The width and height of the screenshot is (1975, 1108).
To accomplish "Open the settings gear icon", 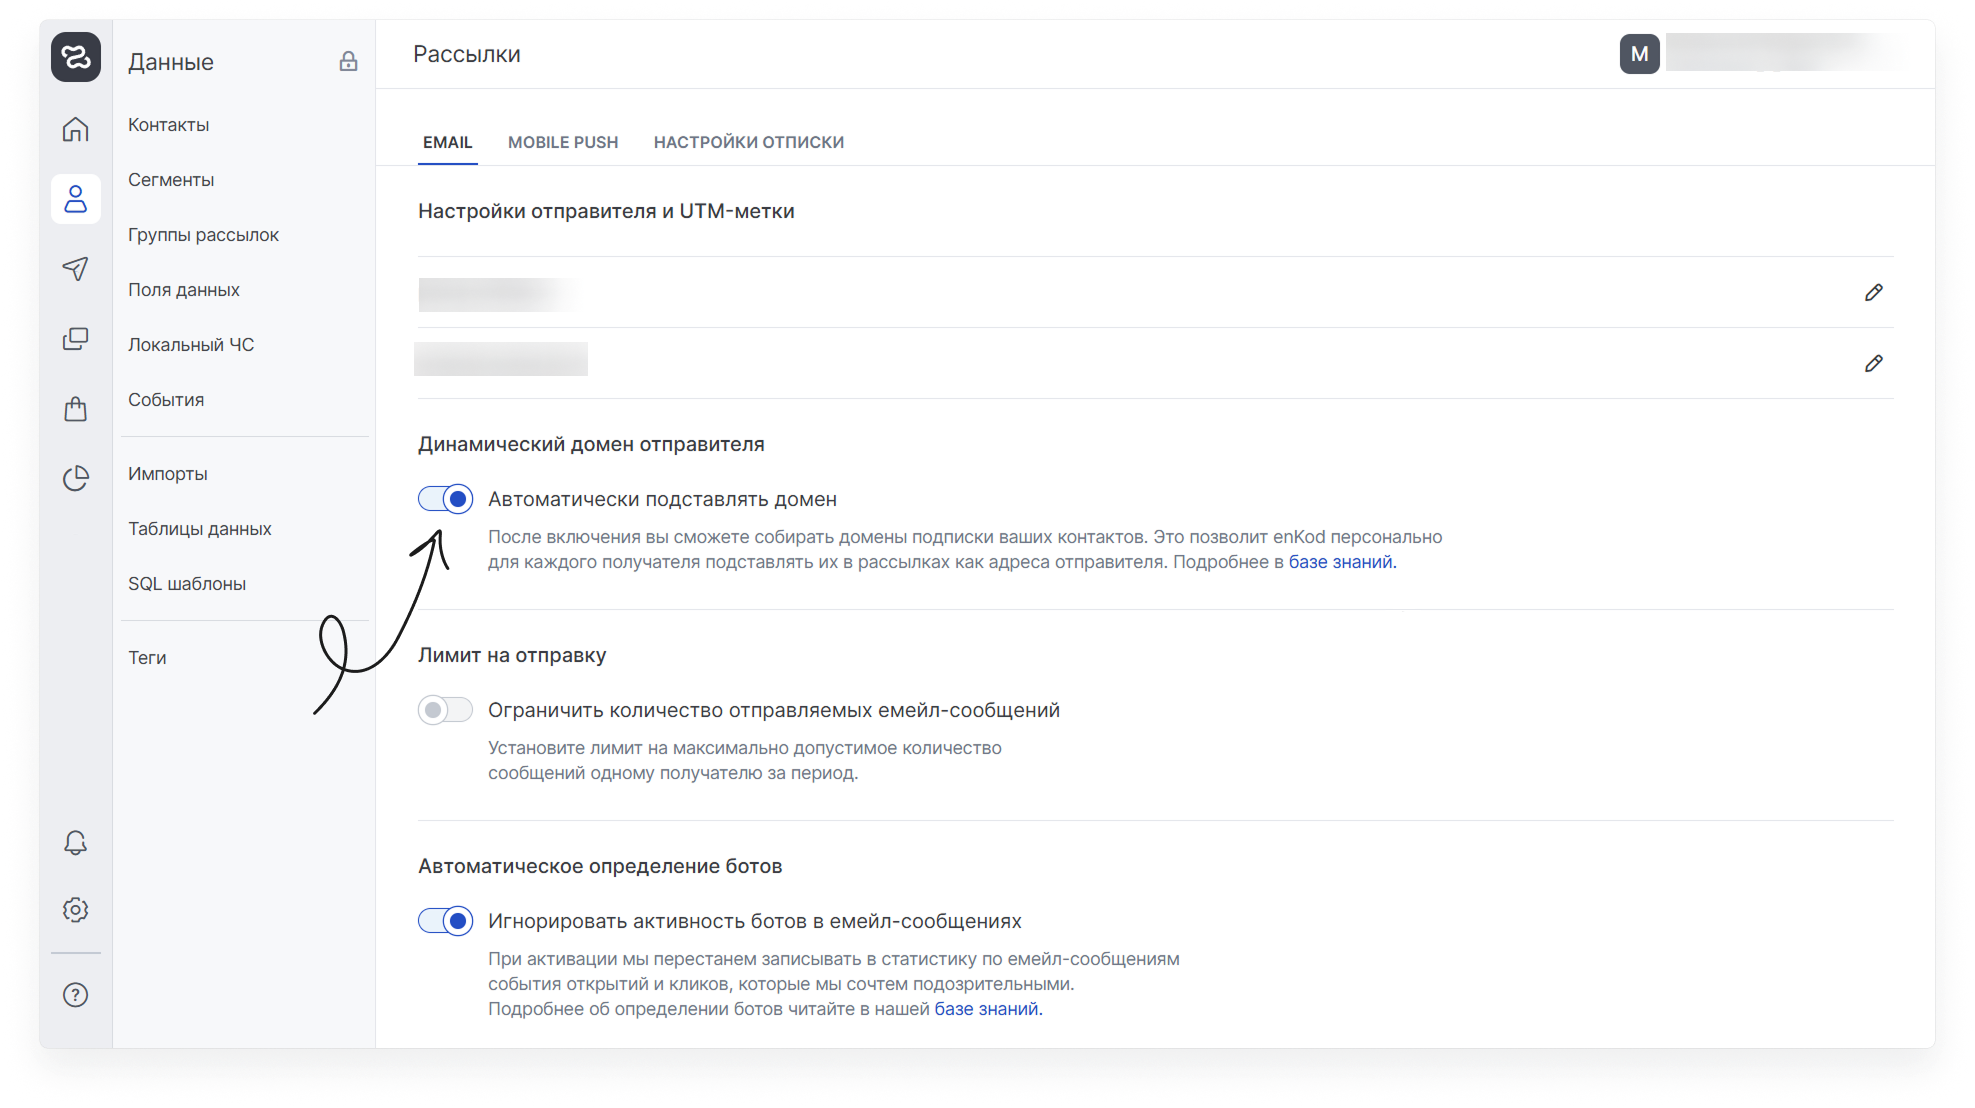I will (x=76, y=910).
